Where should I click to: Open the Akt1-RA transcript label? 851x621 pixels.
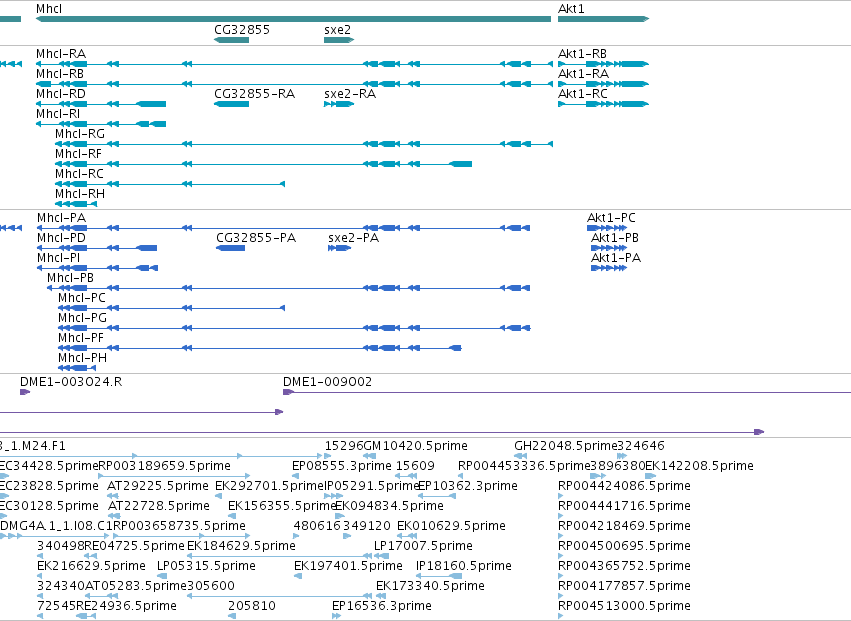click(583, 73)
